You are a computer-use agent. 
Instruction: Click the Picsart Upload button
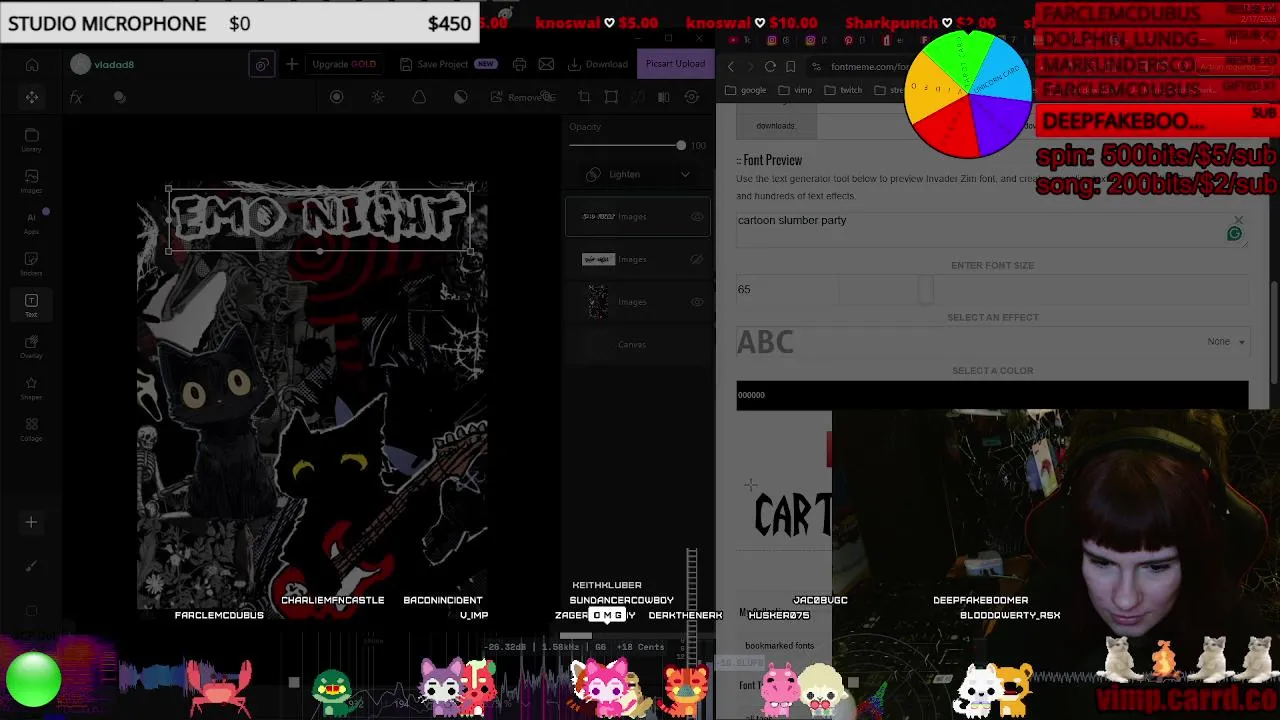point(675,64)
